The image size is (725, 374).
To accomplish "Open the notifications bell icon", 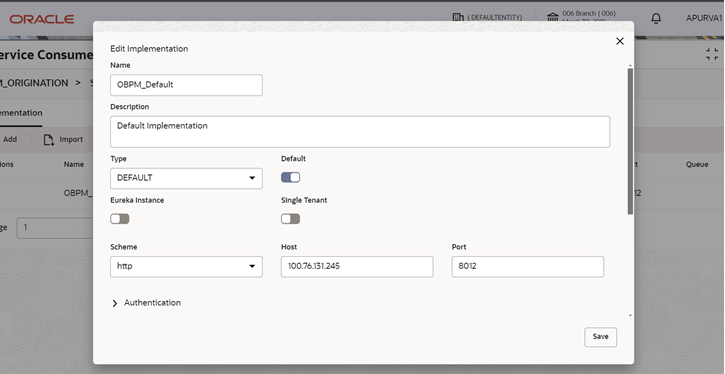I will [656, 18].
